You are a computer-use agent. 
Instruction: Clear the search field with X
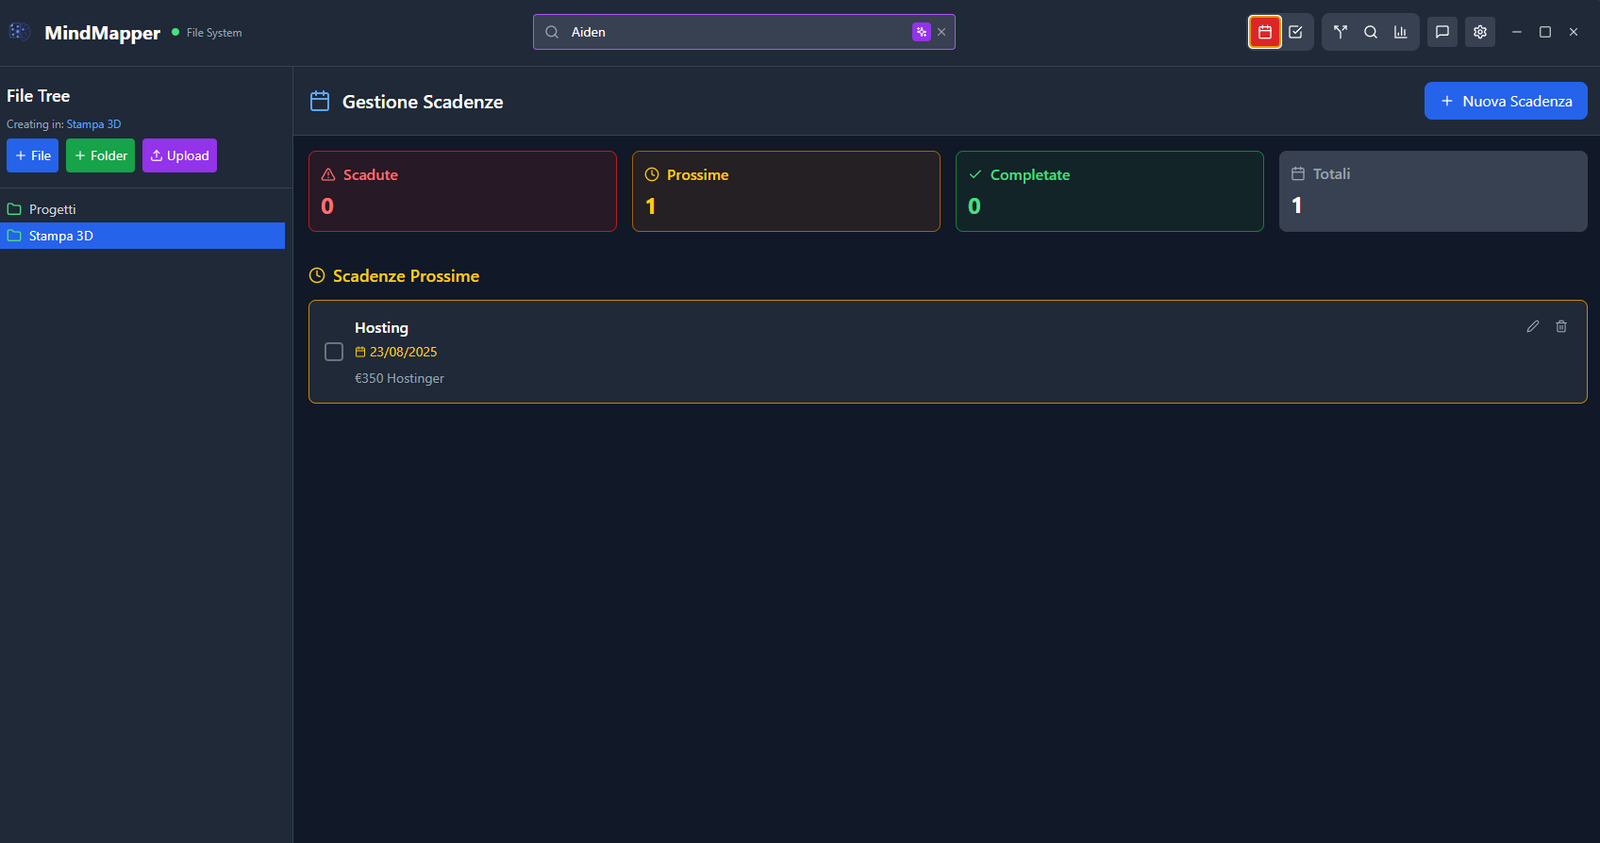click(x=942, y=32)
